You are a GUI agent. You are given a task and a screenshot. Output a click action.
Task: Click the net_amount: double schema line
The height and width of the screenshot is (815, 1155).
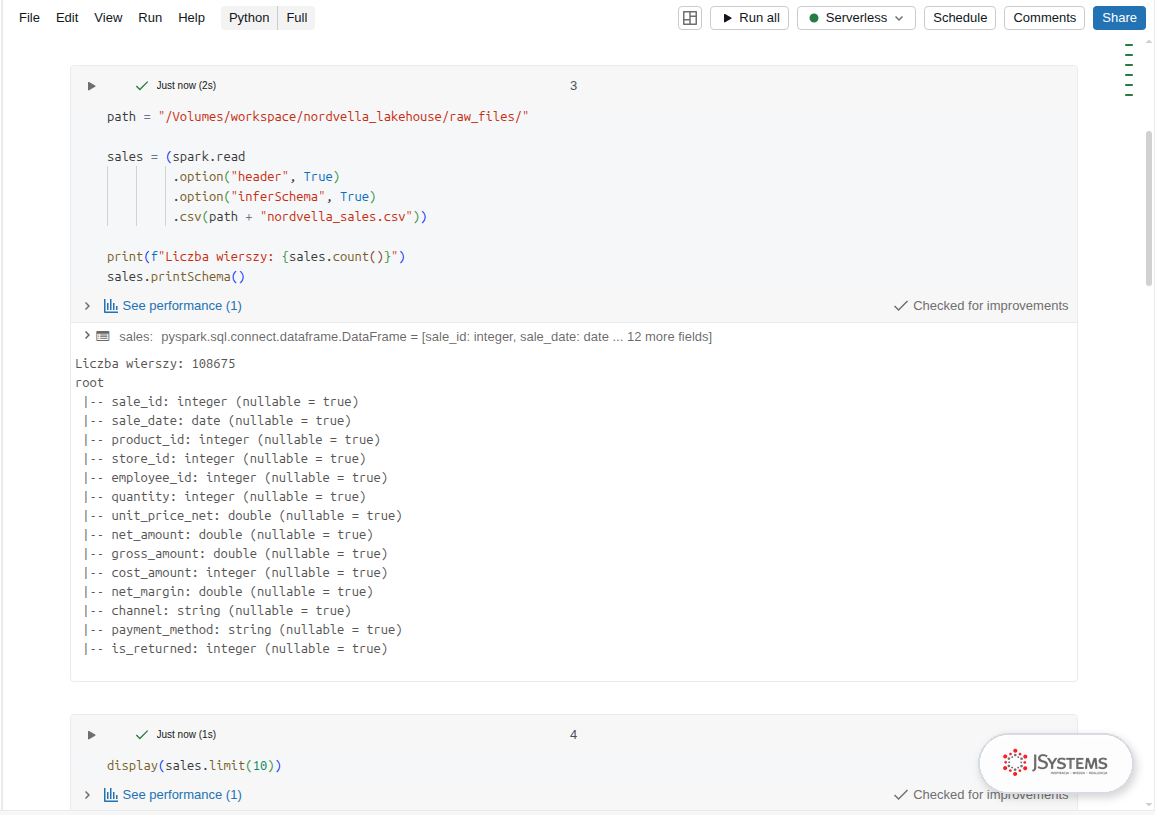pos(228,535)
